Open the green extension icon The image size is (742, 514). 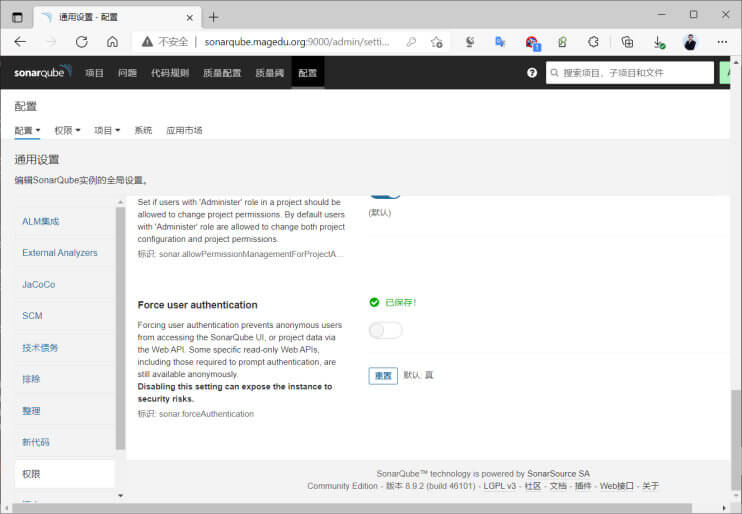click(x=562, y=42)
